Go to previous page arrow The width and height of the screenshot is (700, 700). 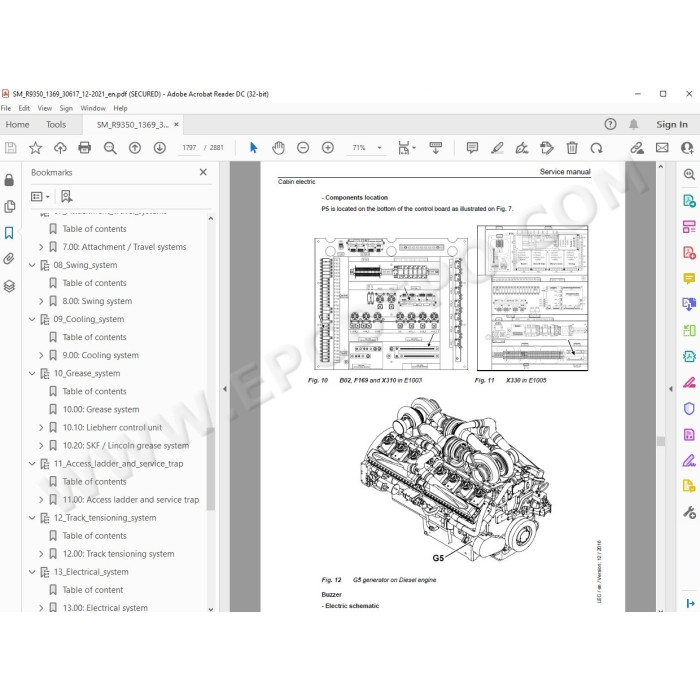pyautogui.click(x=135, y=148)
